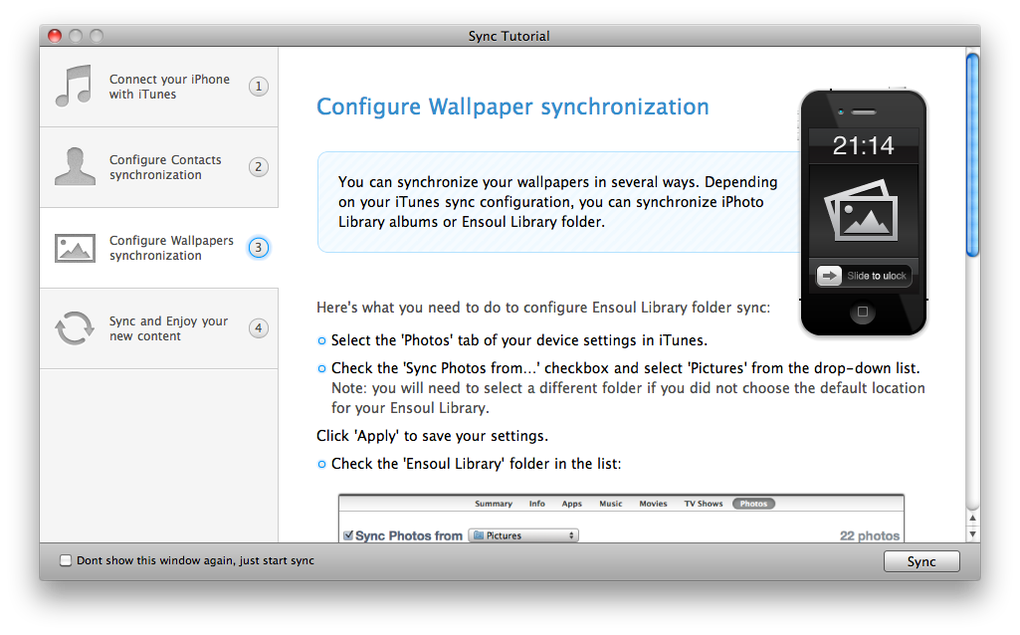Toggle the 'Sync Photos from' checkbox
The height and width of the screenshot is (635, 1020).
(x=348, y=535)
